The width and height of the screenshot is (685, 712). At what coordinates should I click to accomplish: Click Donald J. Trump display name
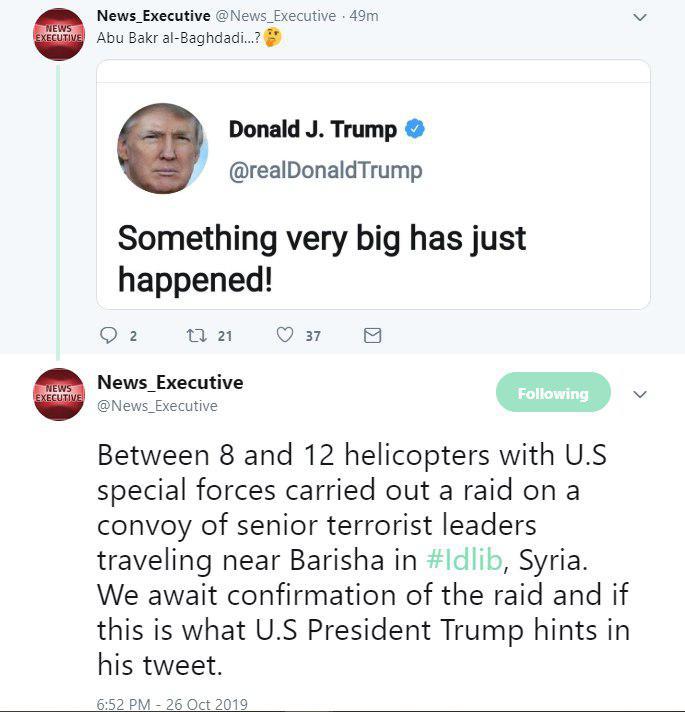click(312, 129)
